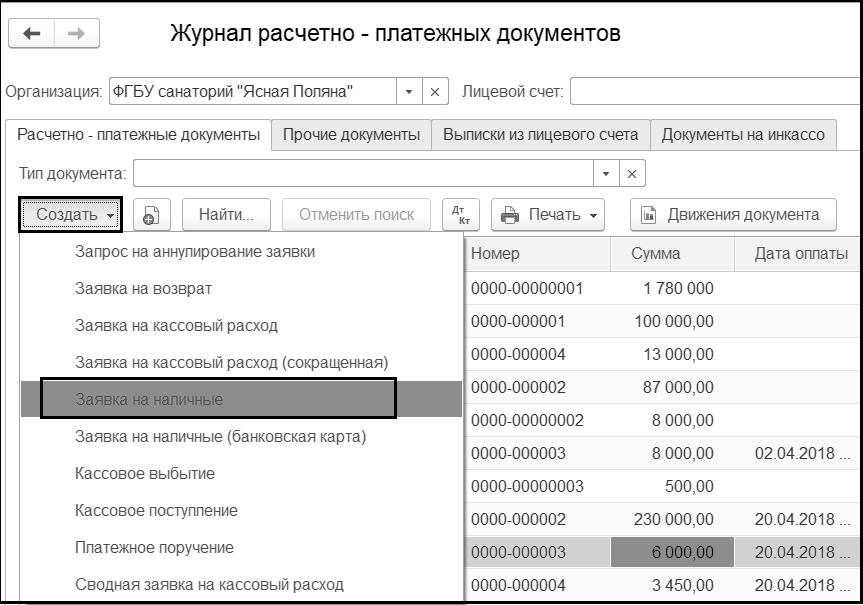
Task: Click the 13 000,00 sum cell
Action: pyautogui.click(x=672, y=355)
